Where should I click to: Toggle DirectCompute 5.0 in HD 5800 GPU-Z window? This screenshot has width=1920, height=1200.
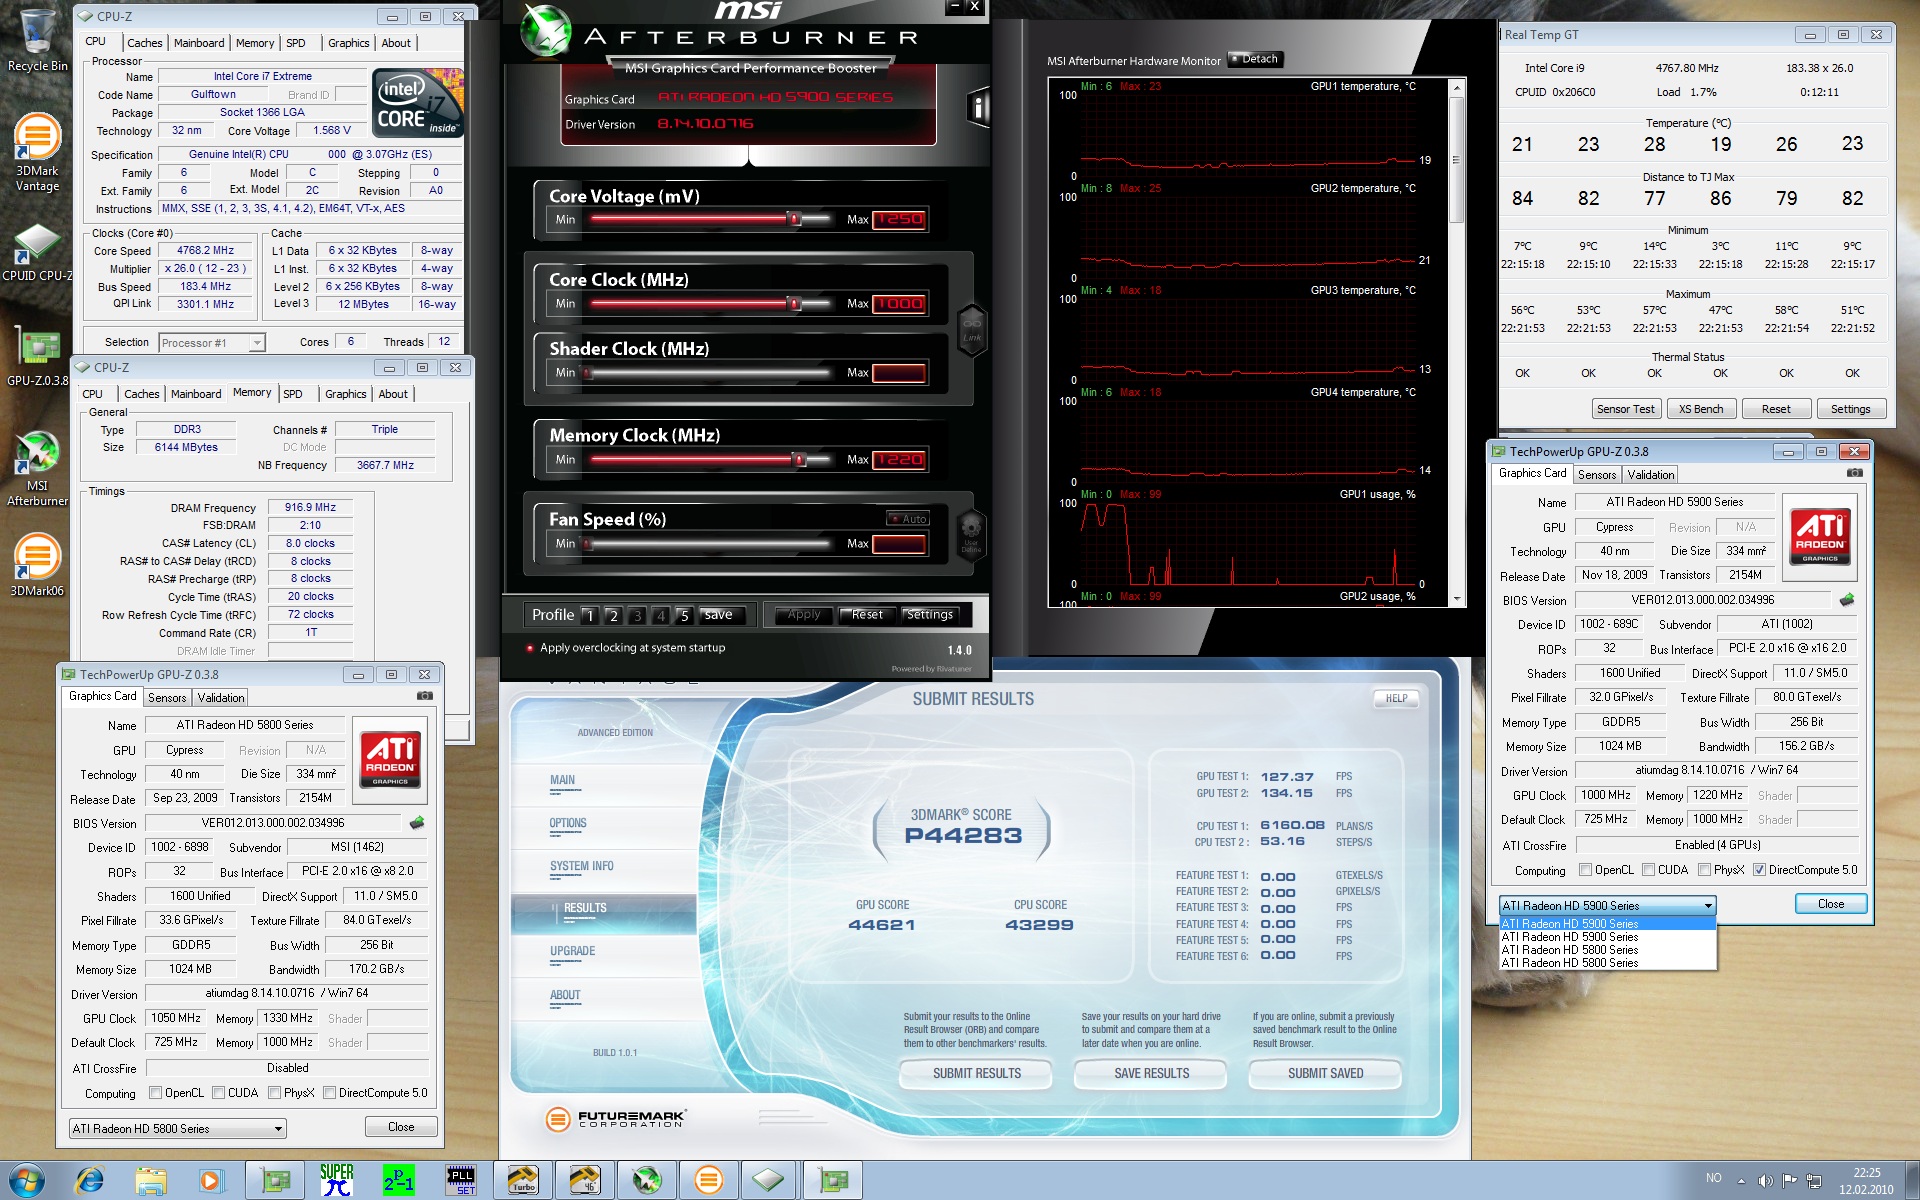pyautogui.click(x=329, y=1093)
